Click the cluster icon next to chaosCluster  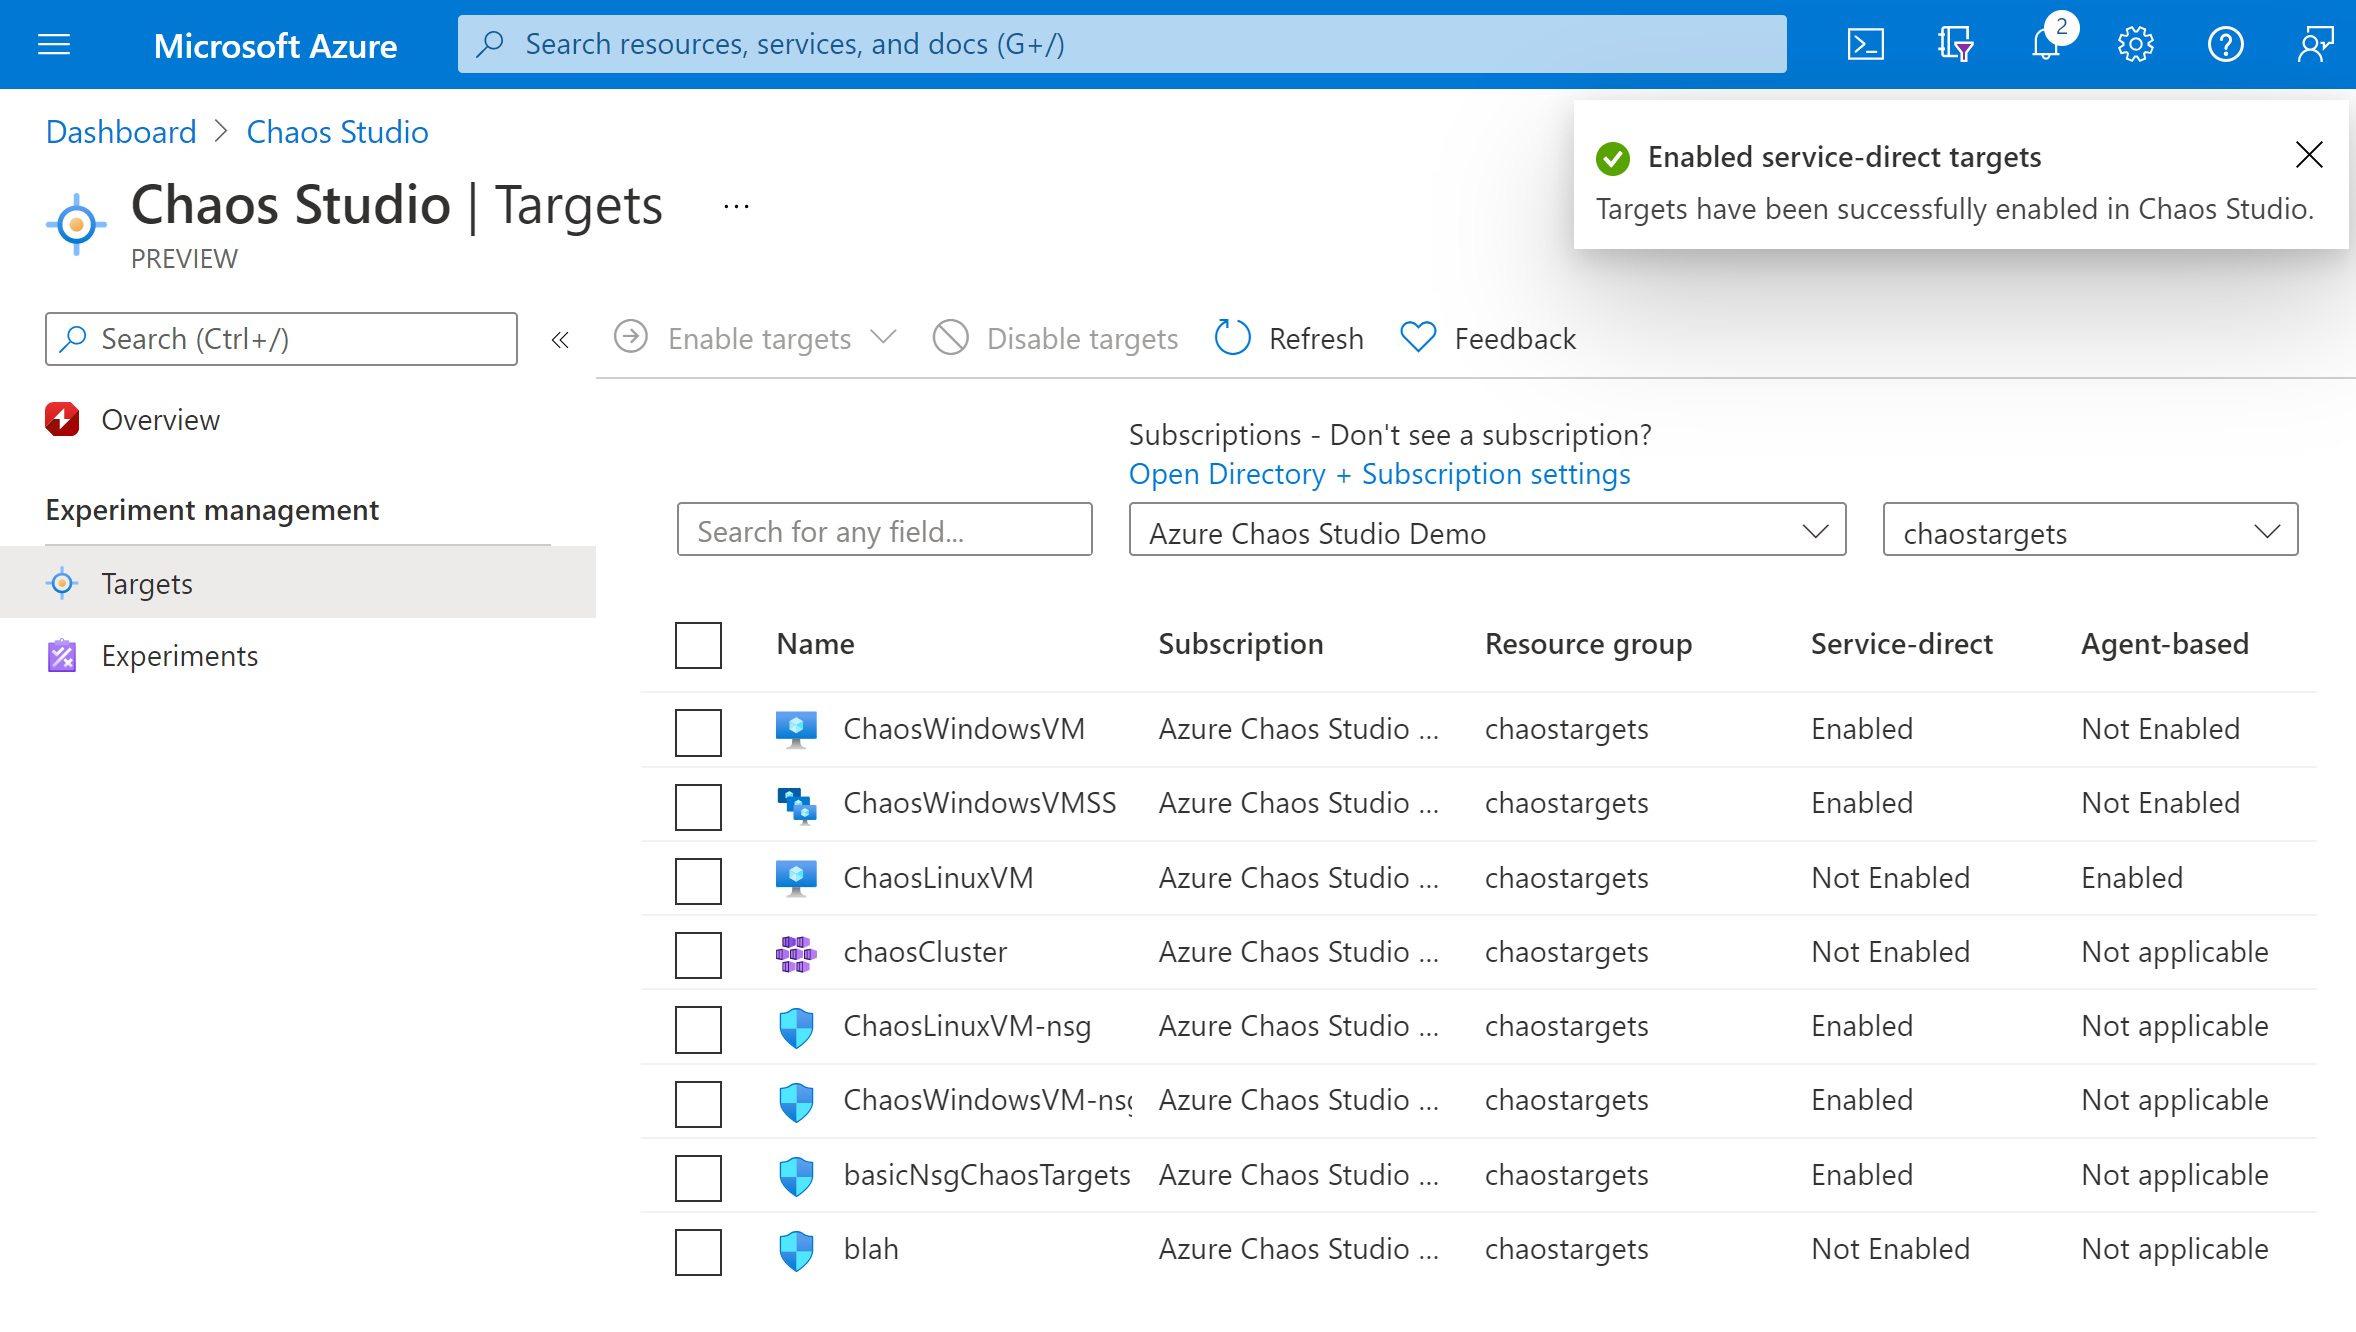tap(796, 952)
